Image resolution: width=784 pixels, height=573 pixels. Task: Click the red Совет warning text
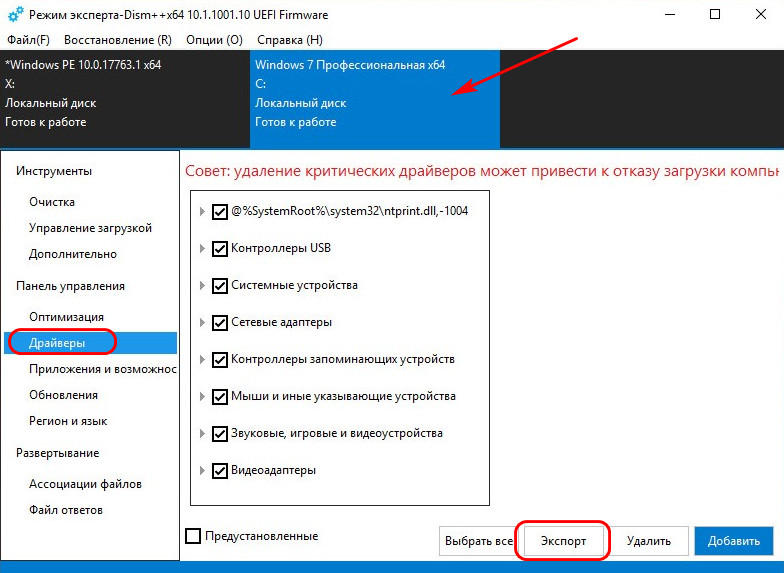(482, 171)
